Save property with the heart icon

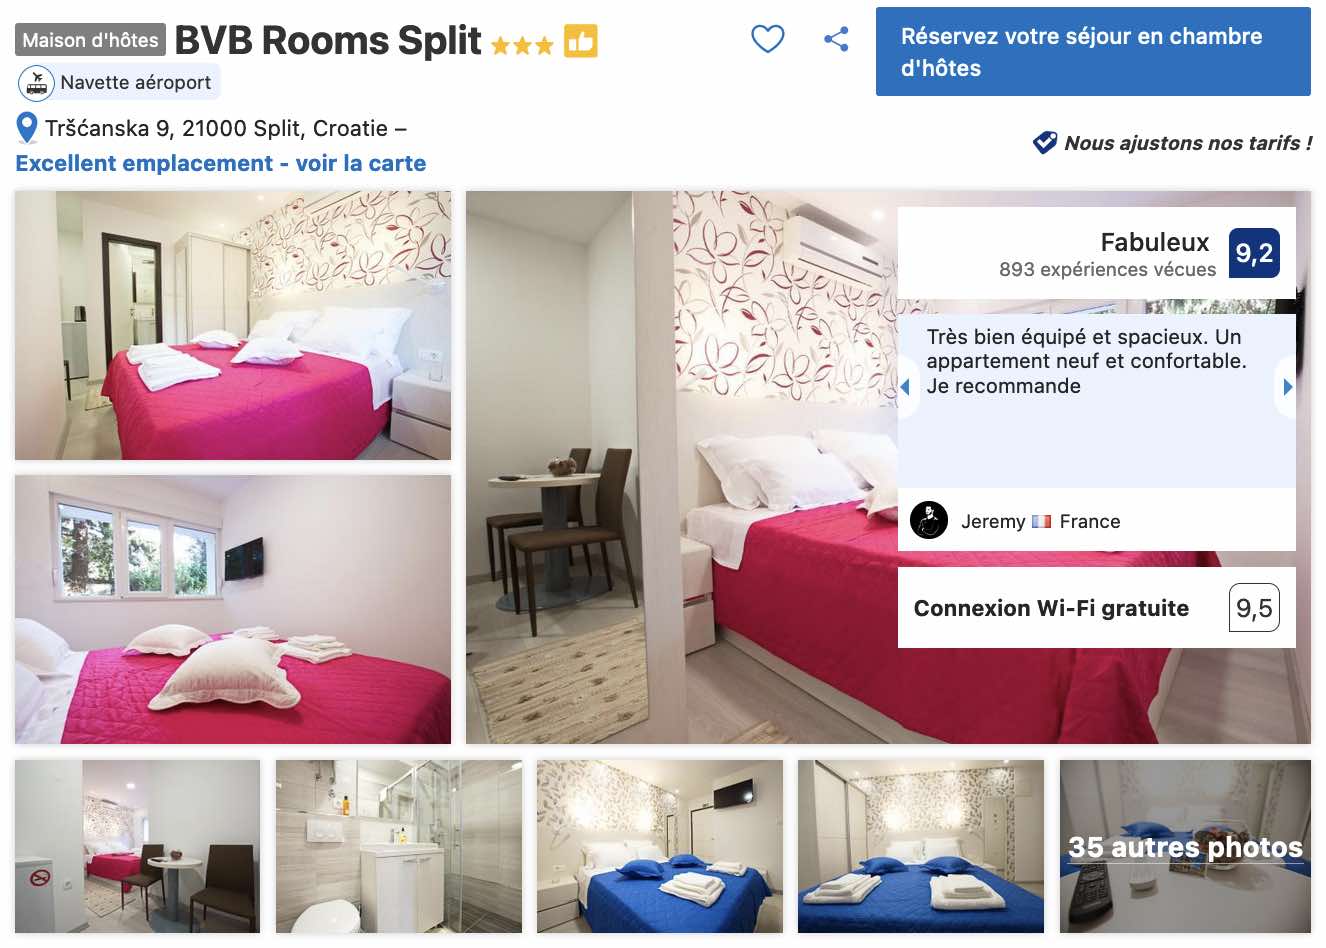point(767,39)
